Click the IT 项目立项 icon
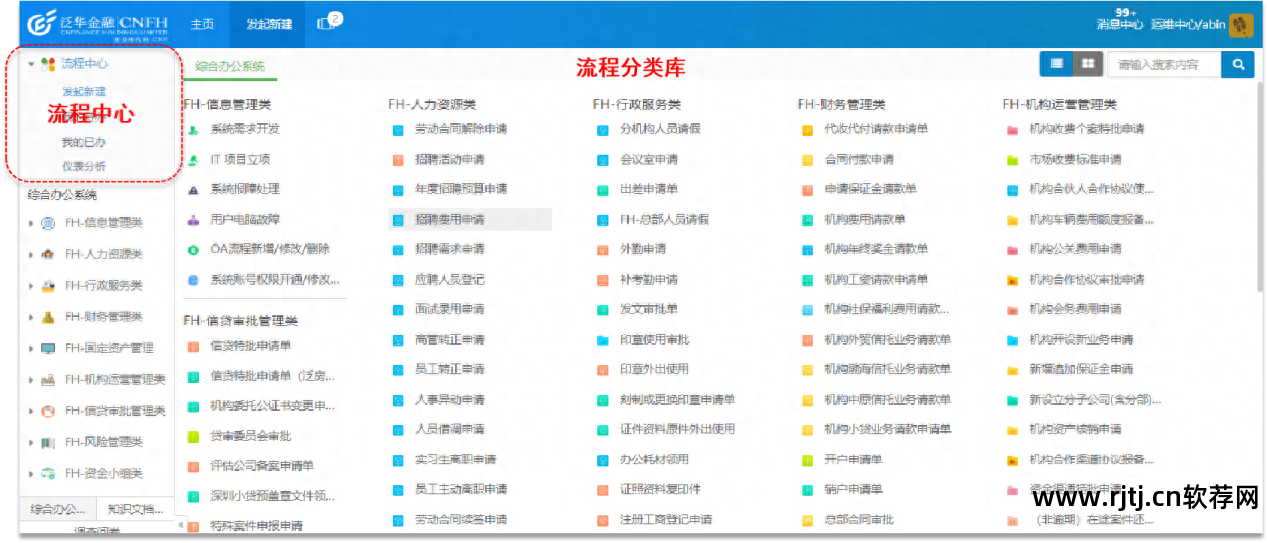This screenshot has height=543, width=1268. tap(193, 159)
